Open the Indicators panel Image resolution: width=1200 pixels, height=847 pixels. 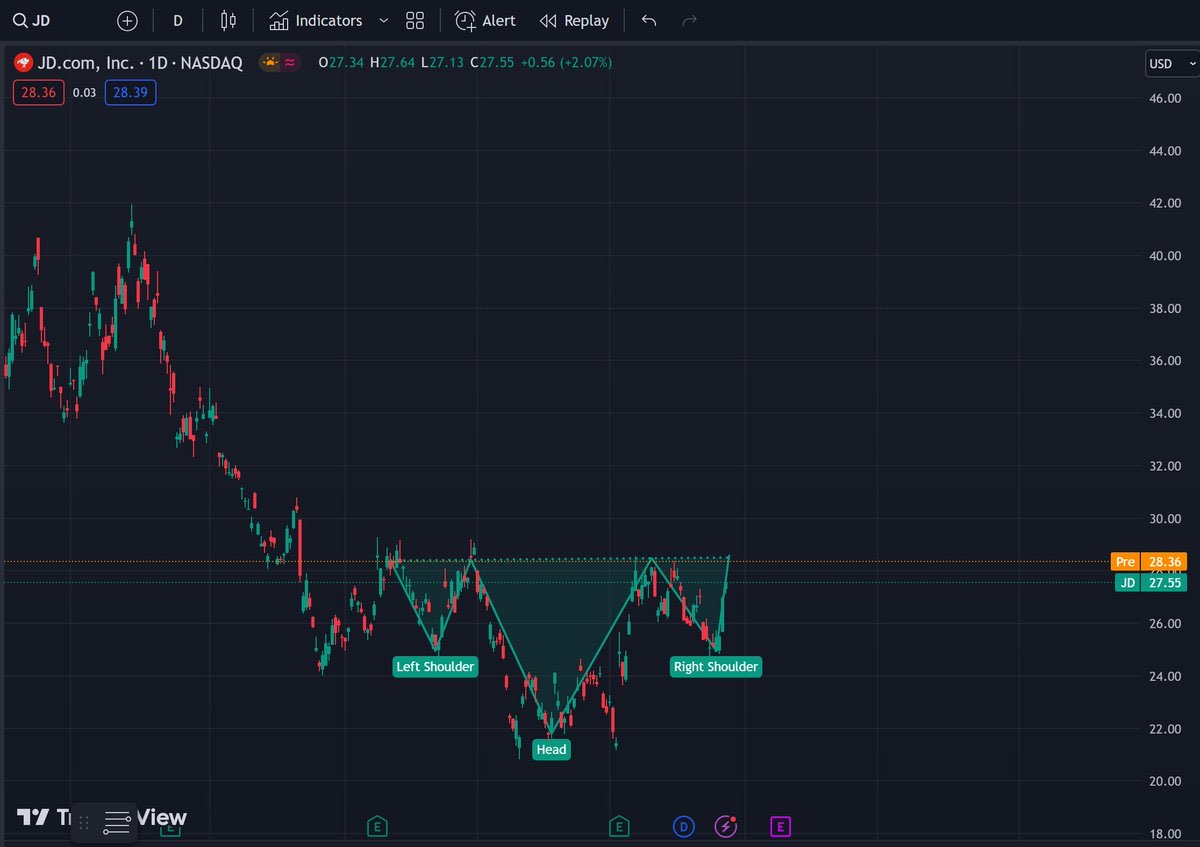(316, 21)
